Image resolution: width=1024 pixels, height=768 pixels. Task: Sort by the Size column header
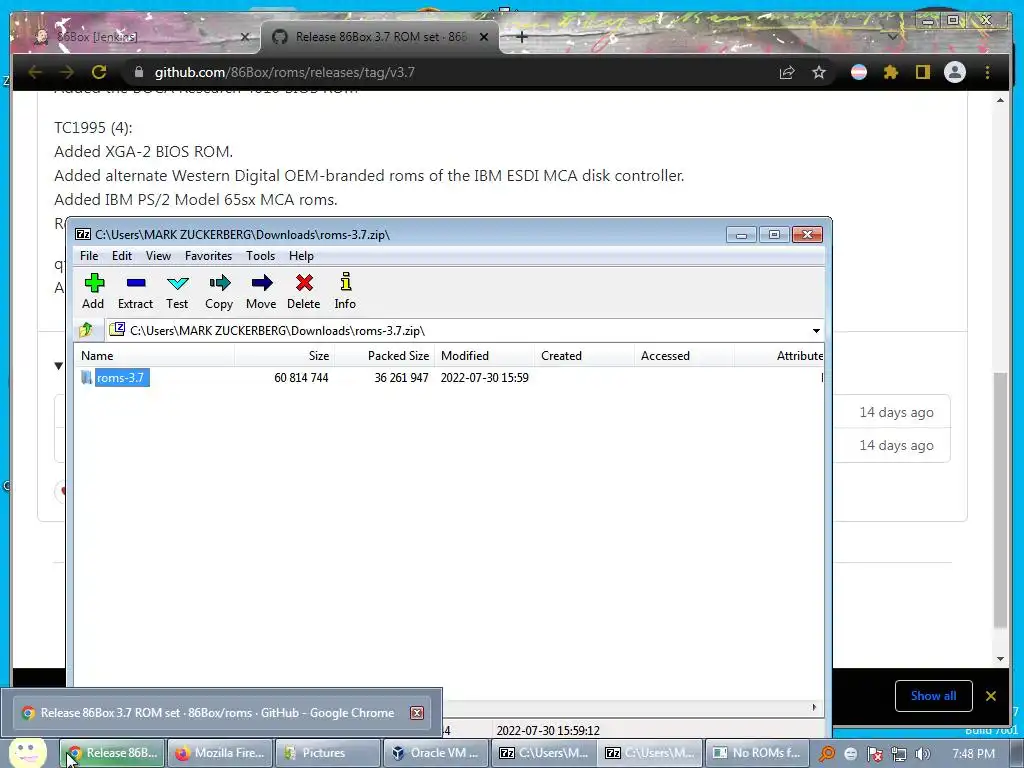pos(285,356)
